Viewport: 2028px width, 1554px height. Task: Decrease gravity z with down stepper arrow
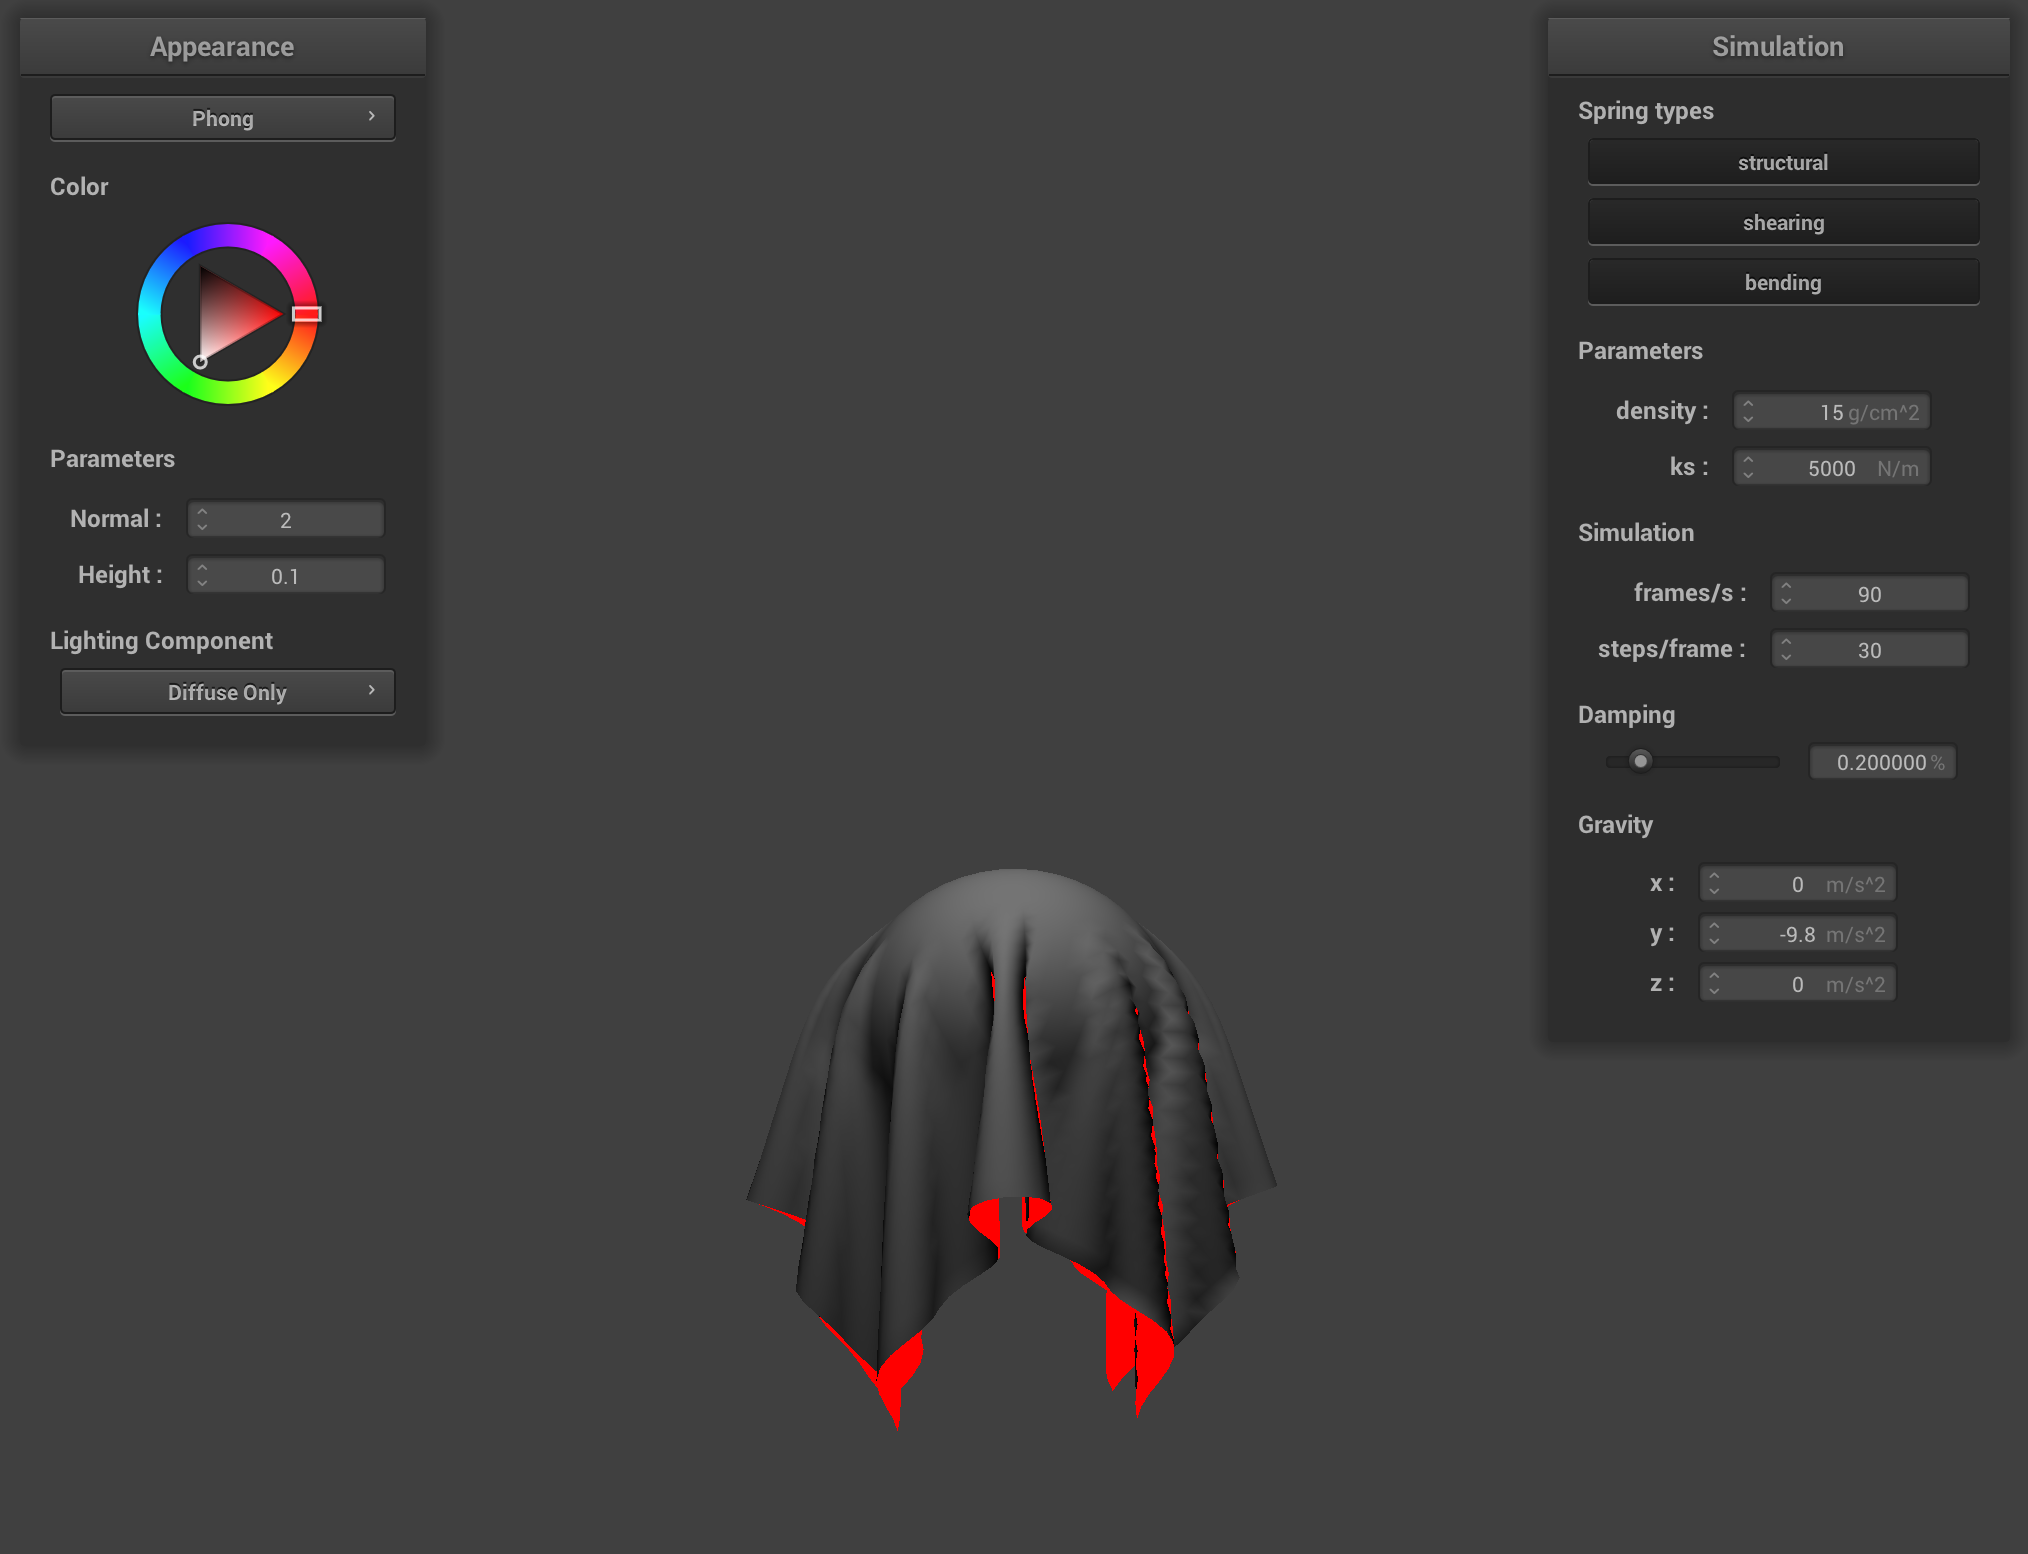tap(1714, 990)
